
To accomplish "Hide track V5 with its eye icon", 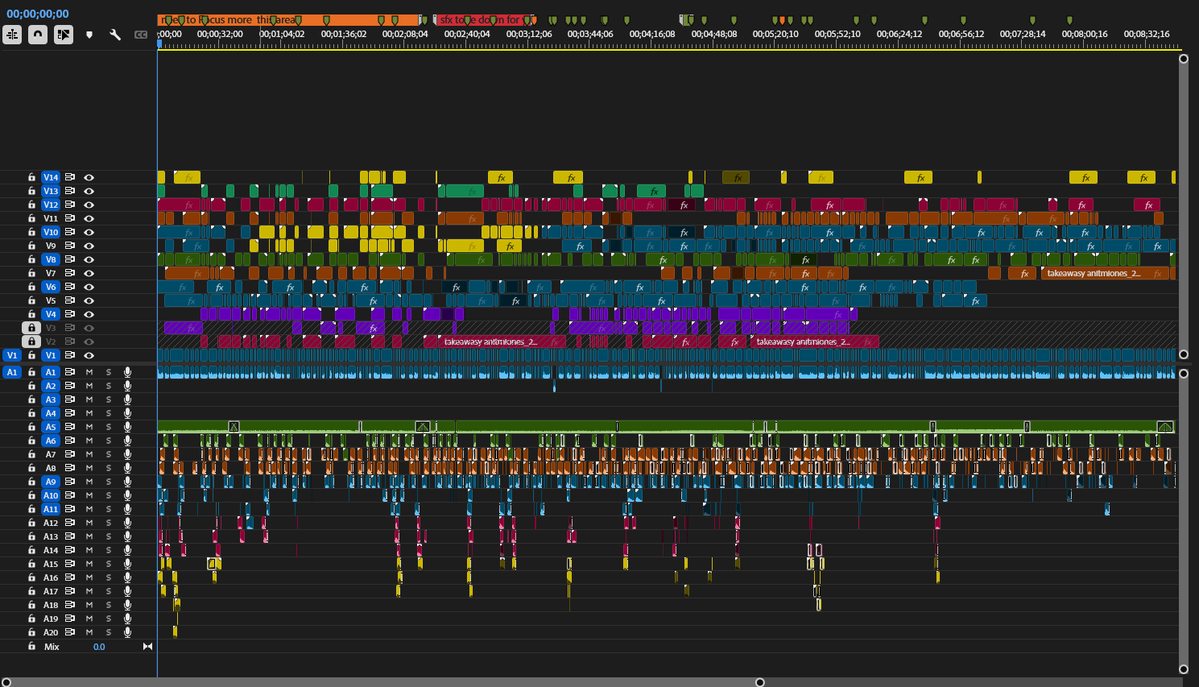I will (89, 301).
